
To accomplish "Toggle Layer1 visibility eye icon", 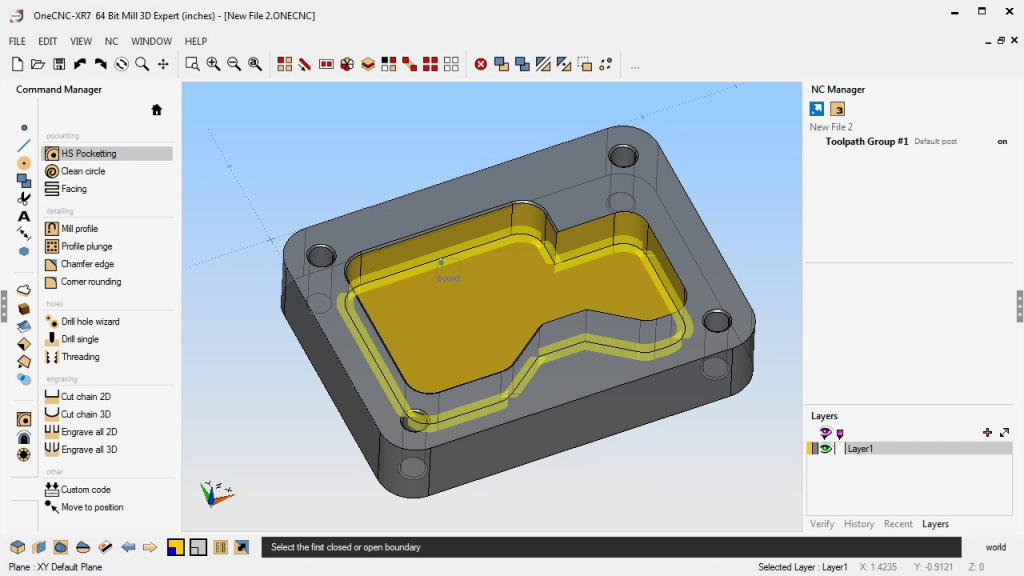I will click(x=825, y=449).
